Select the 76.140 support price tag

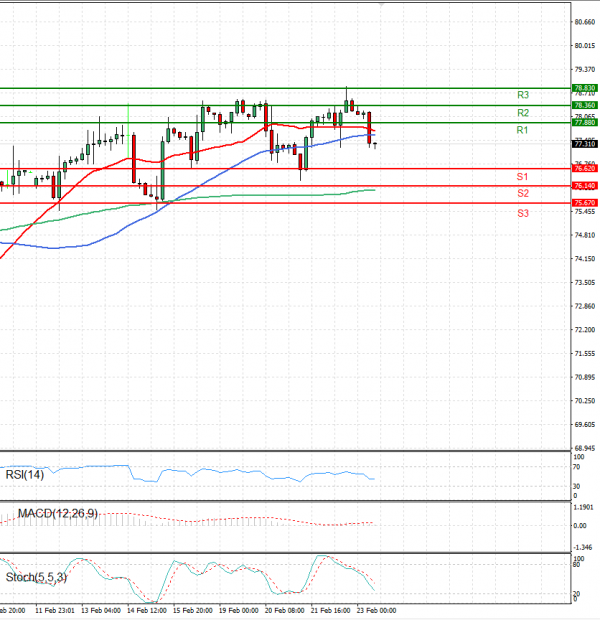coord(585,185)
